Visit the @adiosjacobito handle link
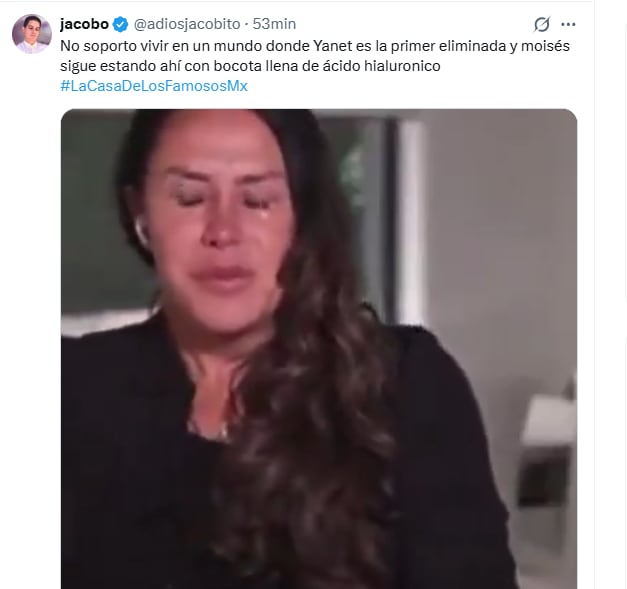 pyautogui.click(x=187, y=24)
